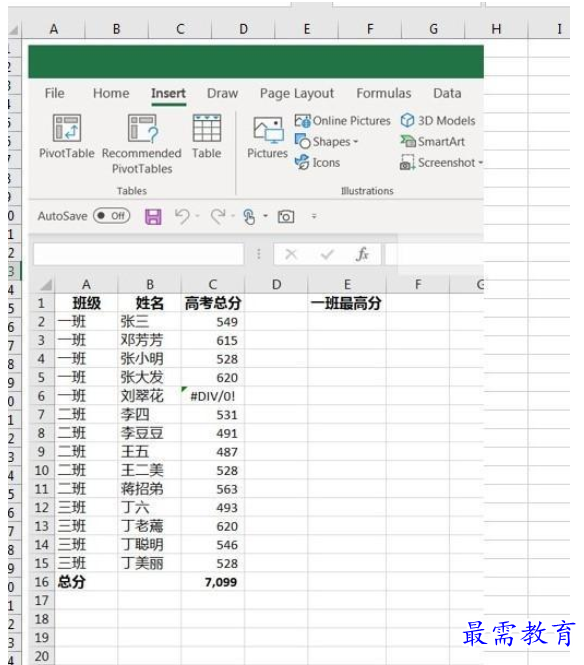Open Recommended PivotTables
Screen dimensions: 584x665
142,144
